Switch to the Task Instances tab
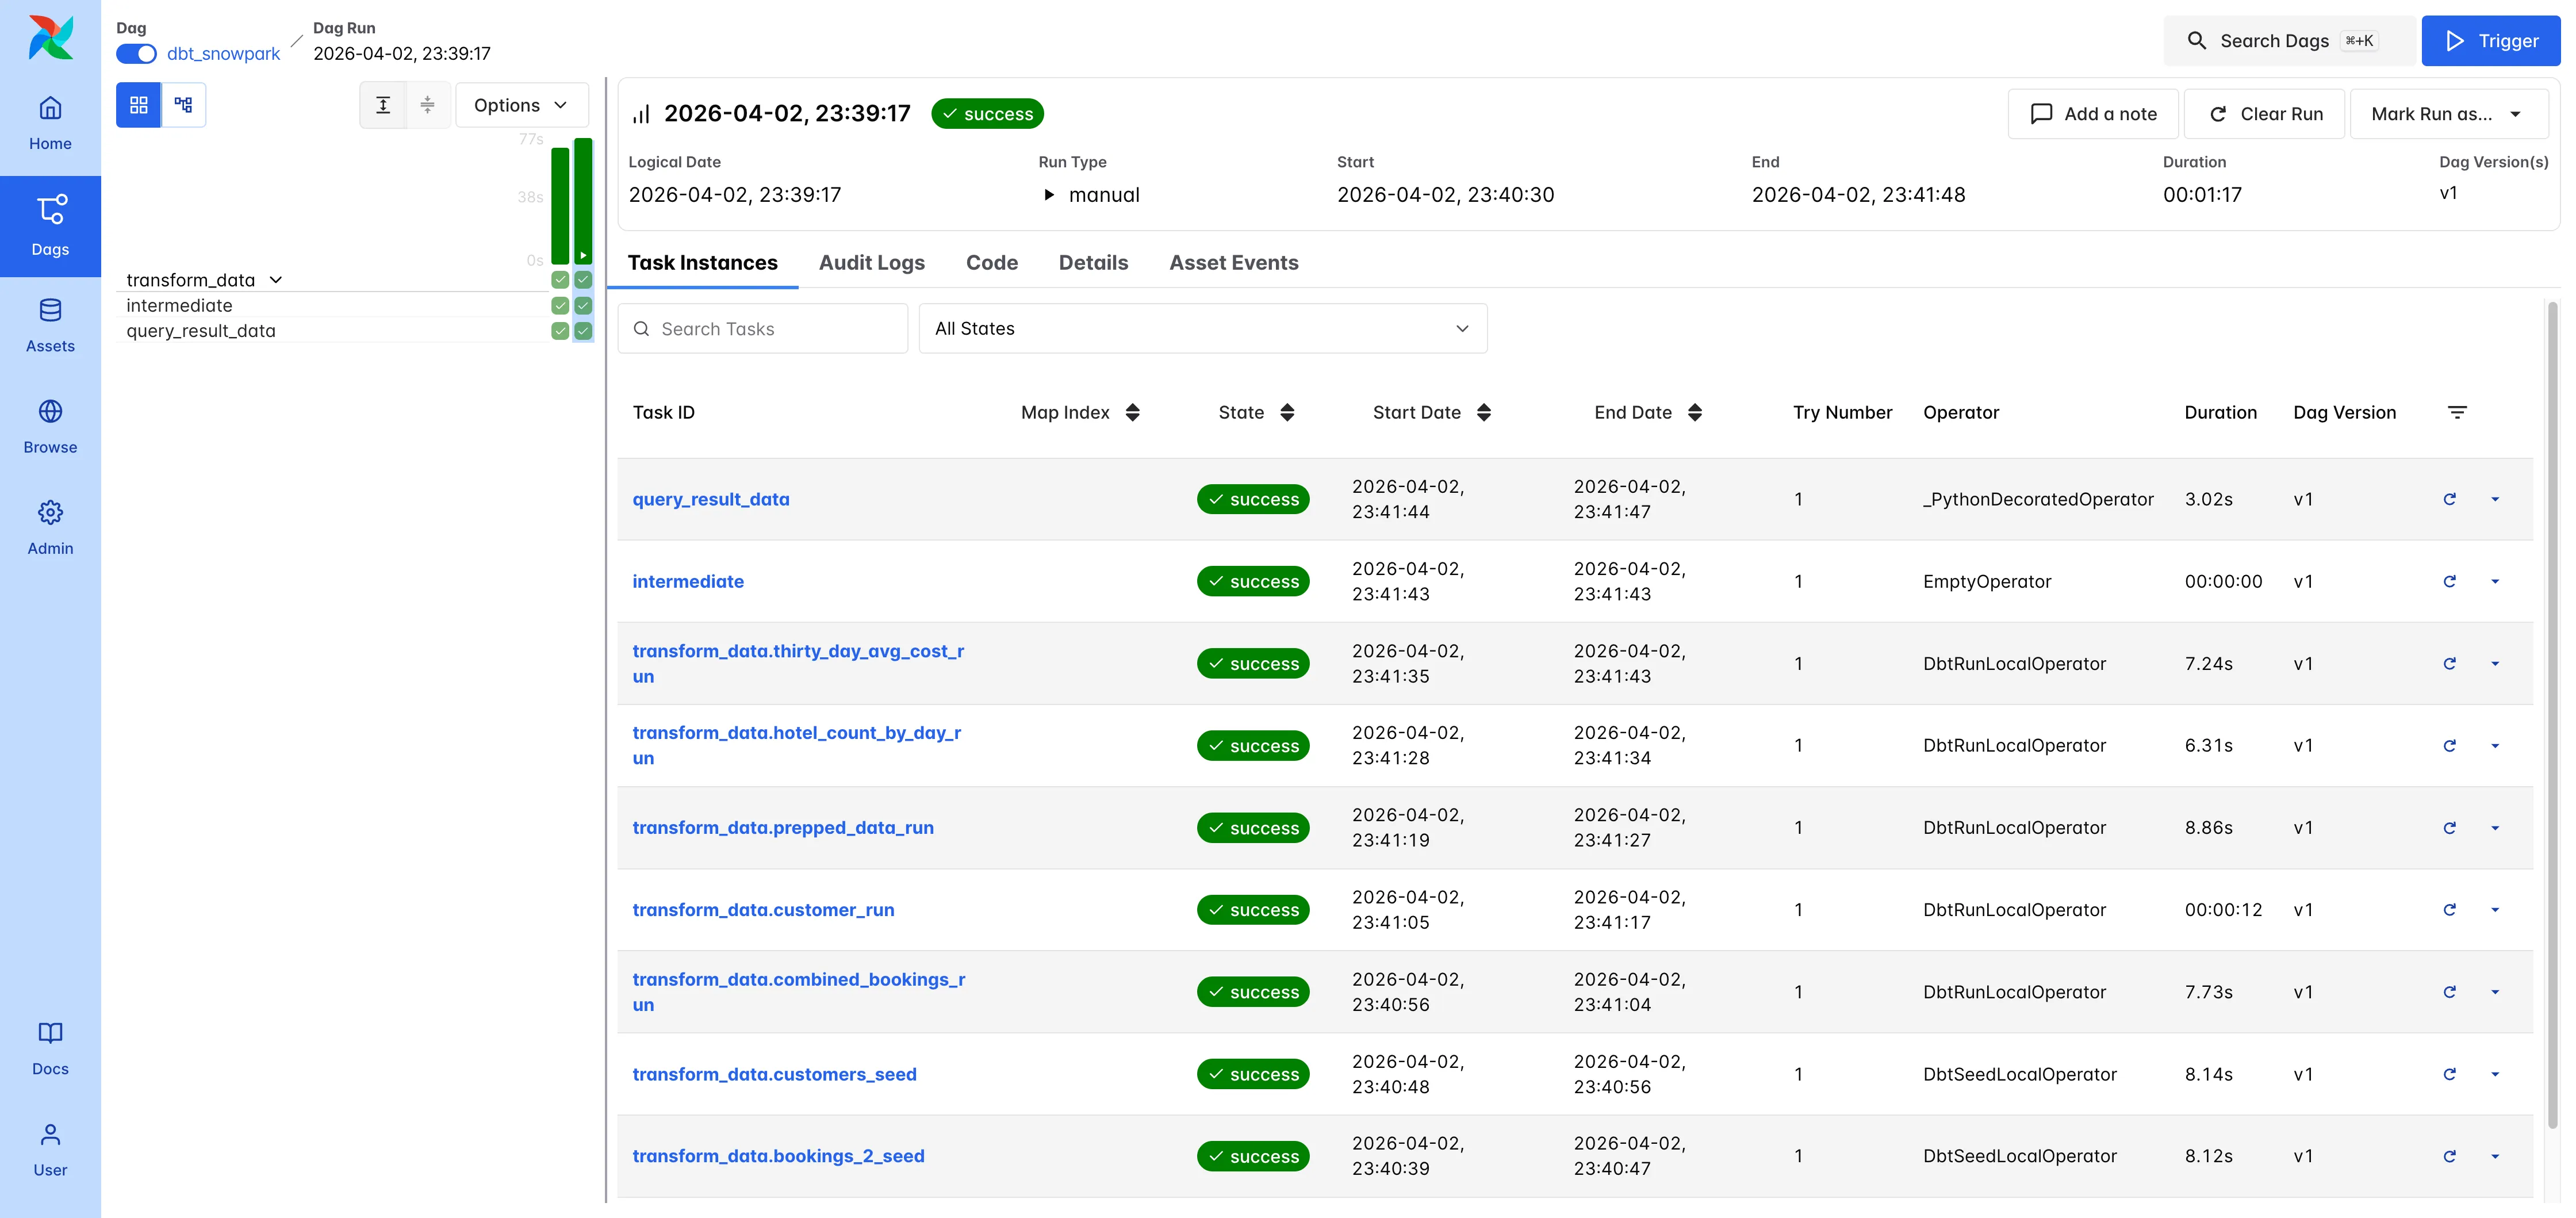 click(702, 263)
